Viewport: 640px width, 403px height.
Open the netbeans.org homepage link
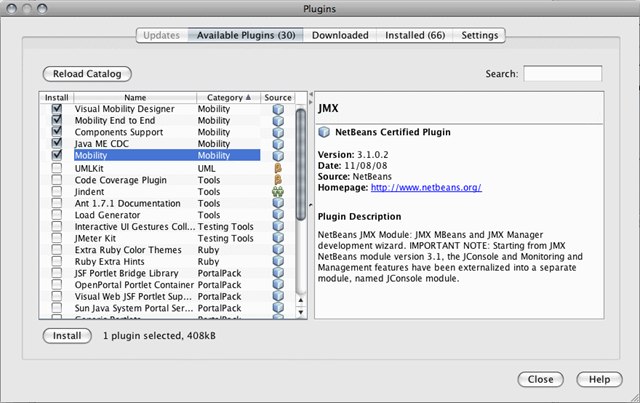[x=426, y=188]
